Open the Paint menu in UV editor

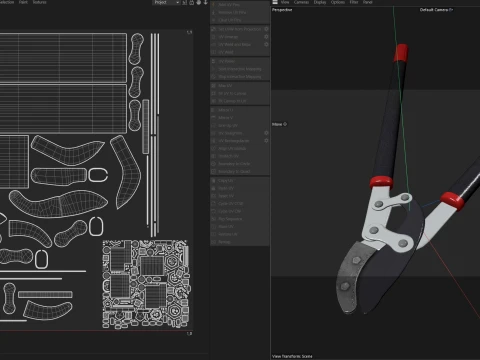pyautogui.click(x=23, y=2)
